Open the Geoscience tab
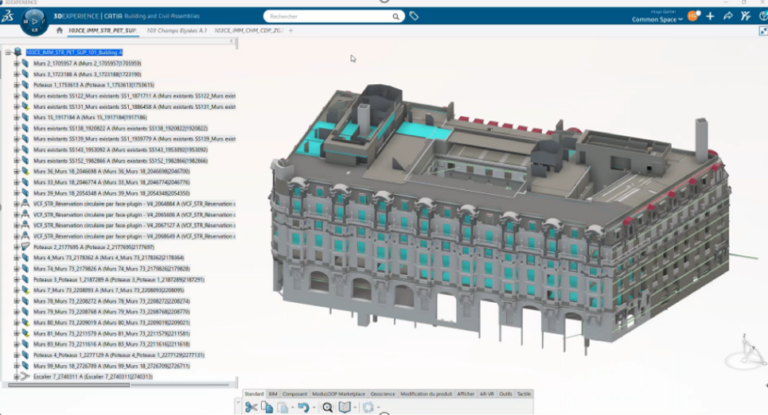The image size is (768, 415). 383,394
